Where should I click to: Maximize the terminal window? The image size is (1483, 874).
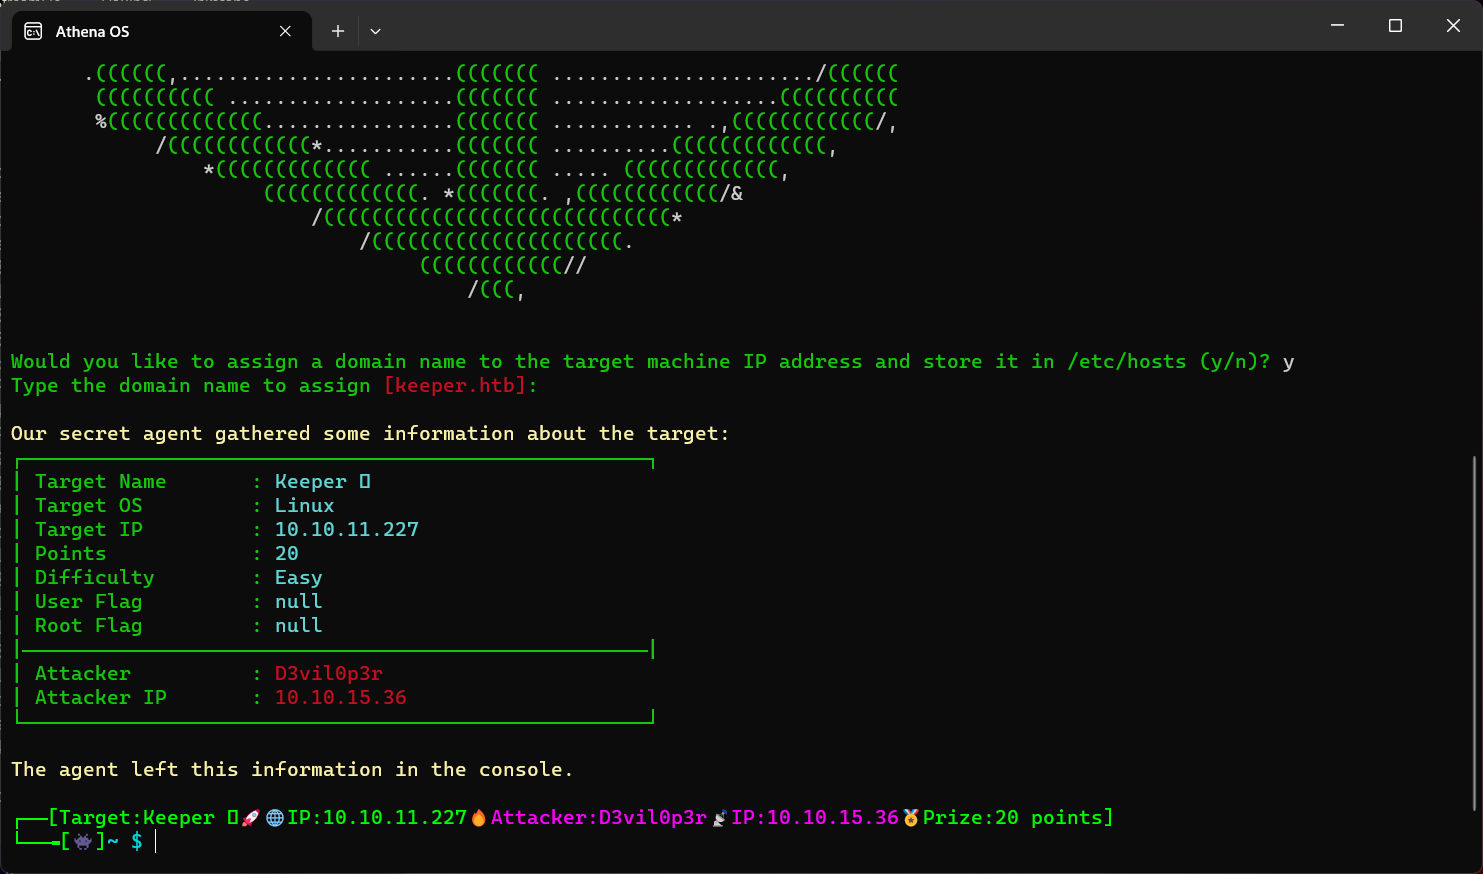(x=1395, y=25)
